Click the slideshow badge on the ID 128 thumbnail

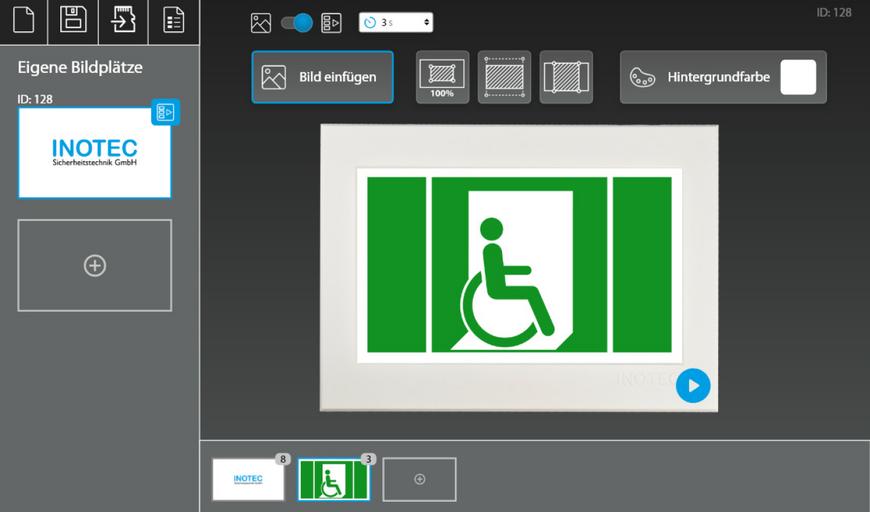pos(165,112)
